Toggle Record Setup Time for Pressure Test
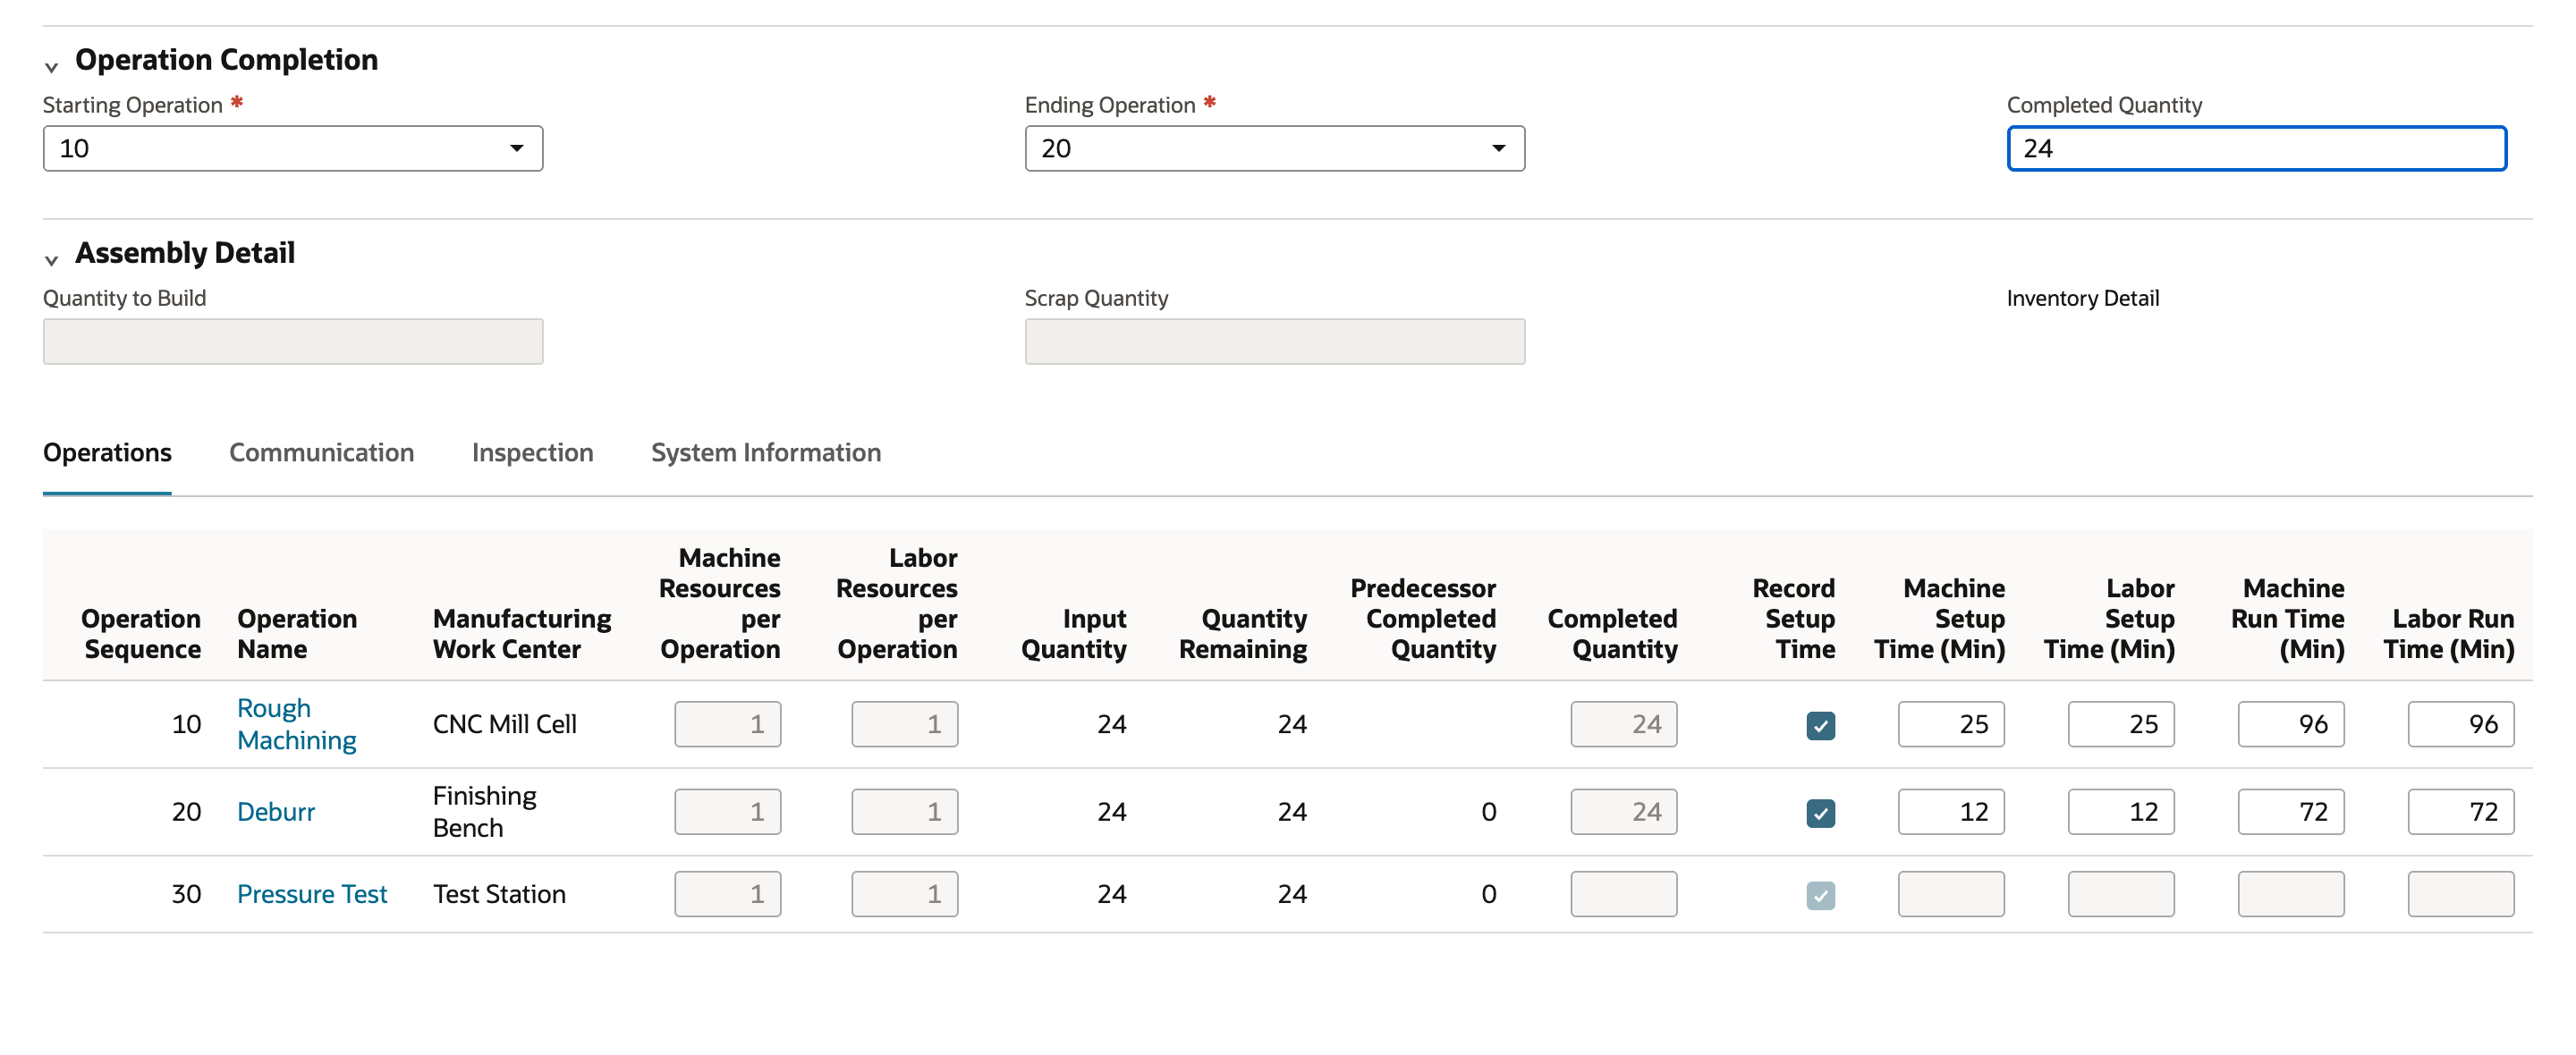 (1820, 895)
